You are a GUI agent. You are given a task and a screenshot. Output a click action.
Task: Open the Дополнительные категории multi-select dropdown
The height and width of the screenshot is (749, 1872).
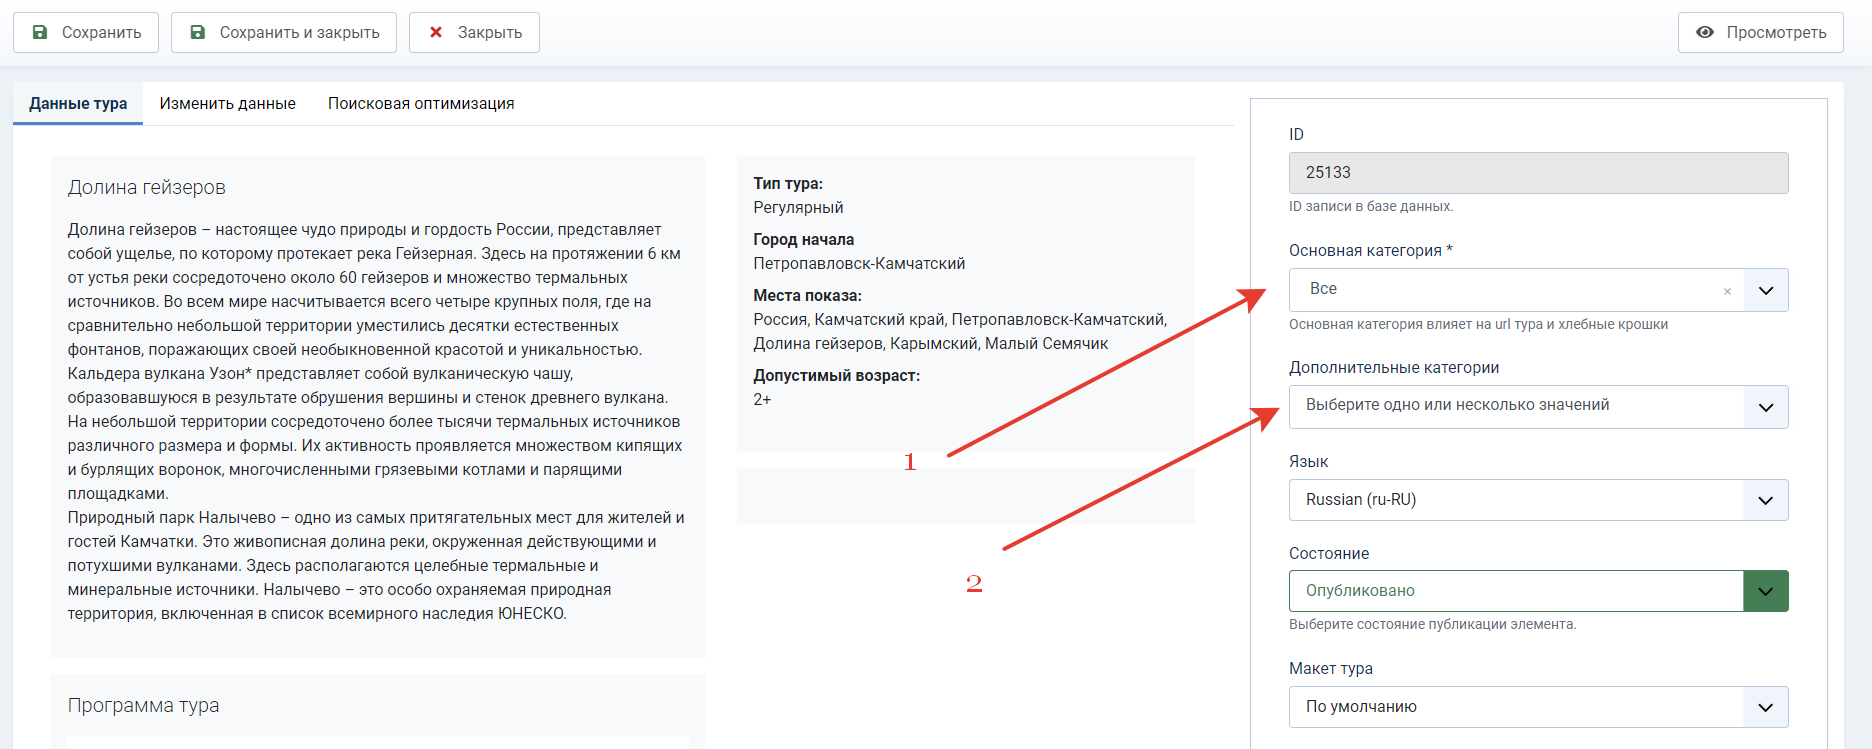(x=1538, y=407)
